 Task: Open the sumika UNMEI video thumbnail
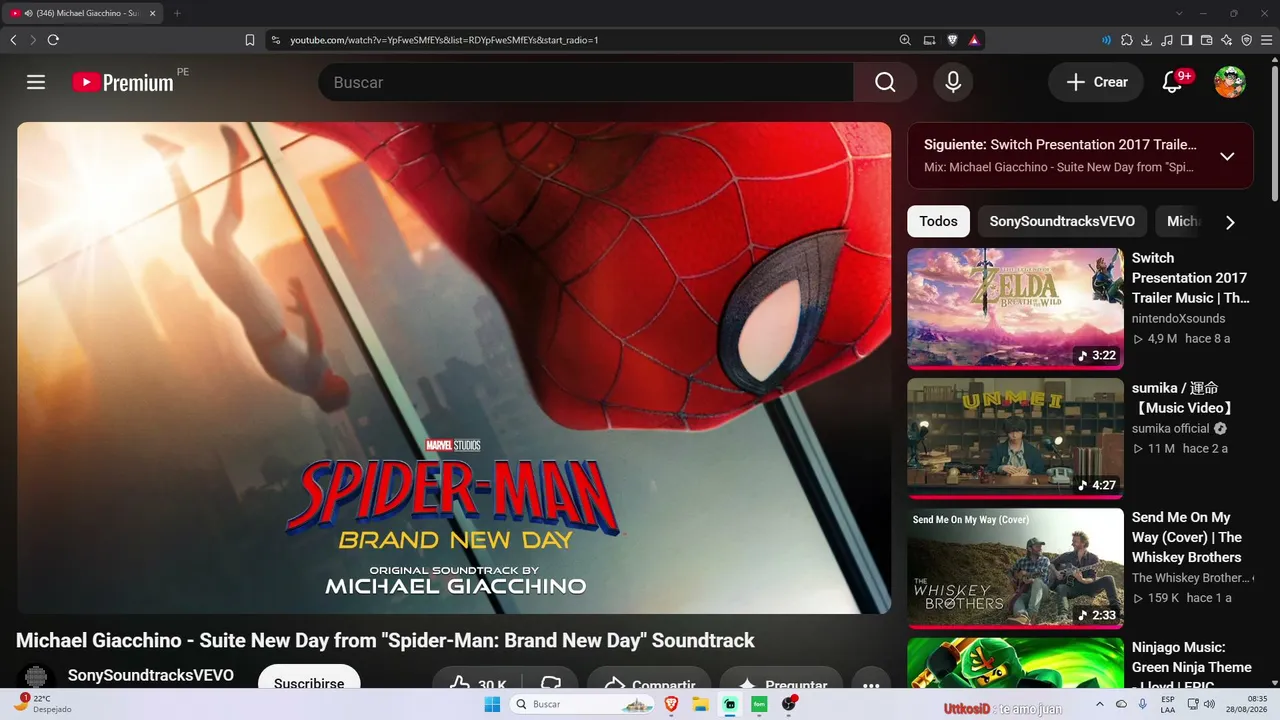[x=1015, y=438]
